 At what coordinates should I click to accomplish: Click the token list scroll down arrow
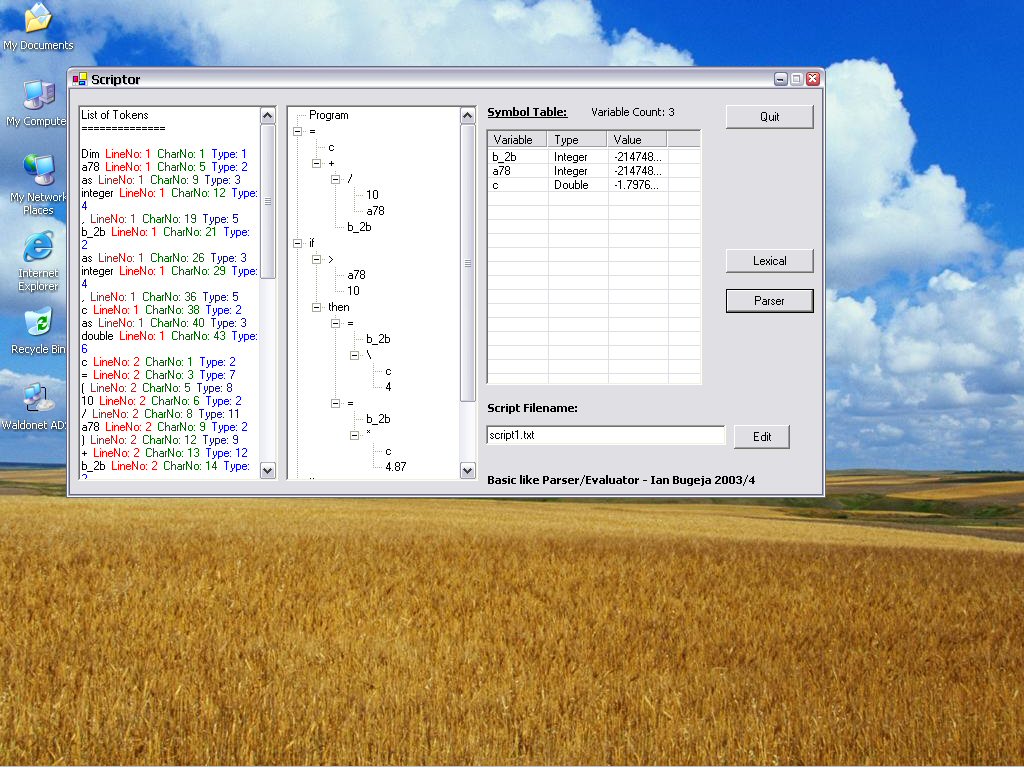[x=268, y=470]
